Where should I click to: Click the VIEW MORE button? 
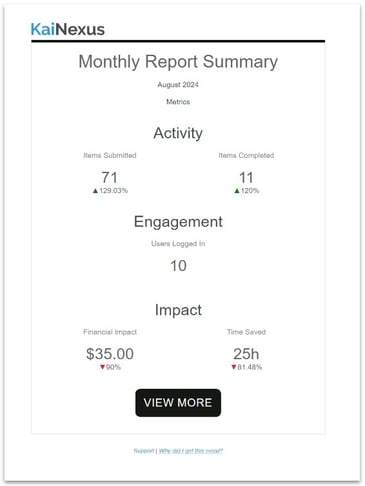178,403
